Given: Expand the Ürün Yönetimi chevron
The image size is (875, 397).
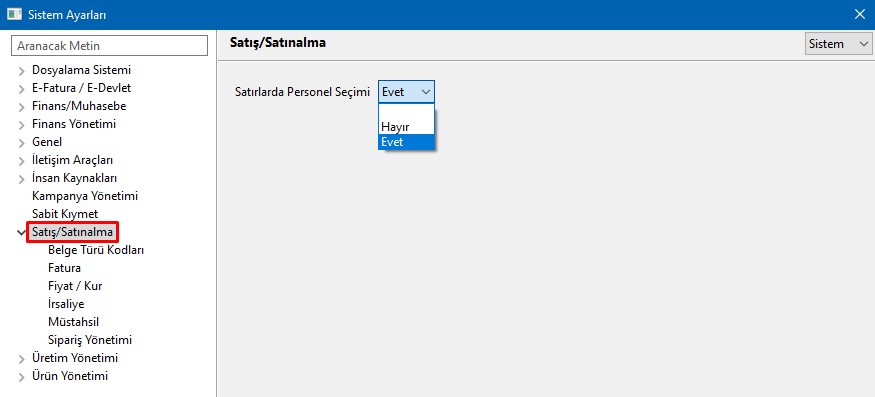Looking at the screenshot, I should tap(22, 377).
